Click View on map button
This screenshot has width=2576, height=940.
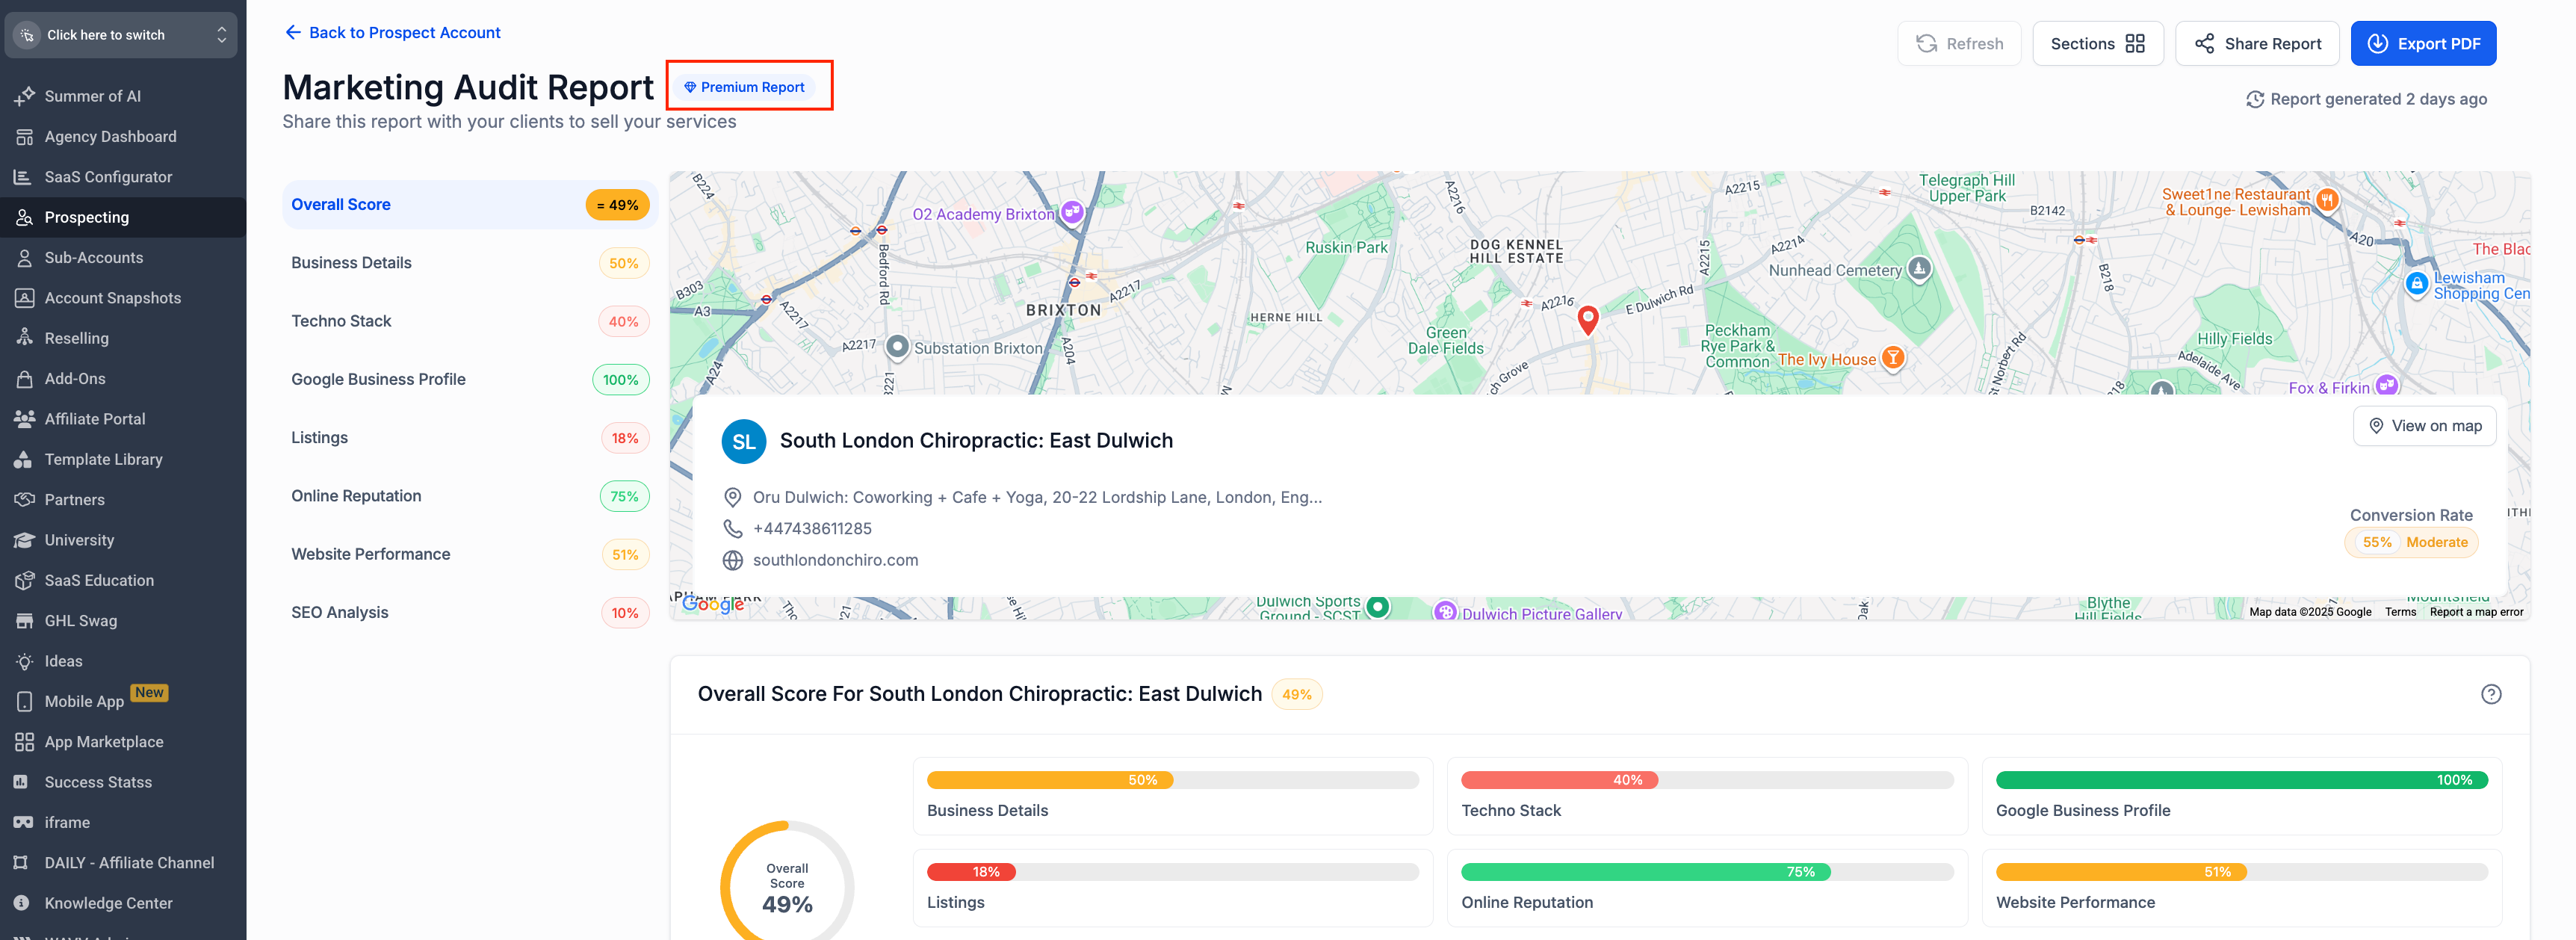[2424, 426]
